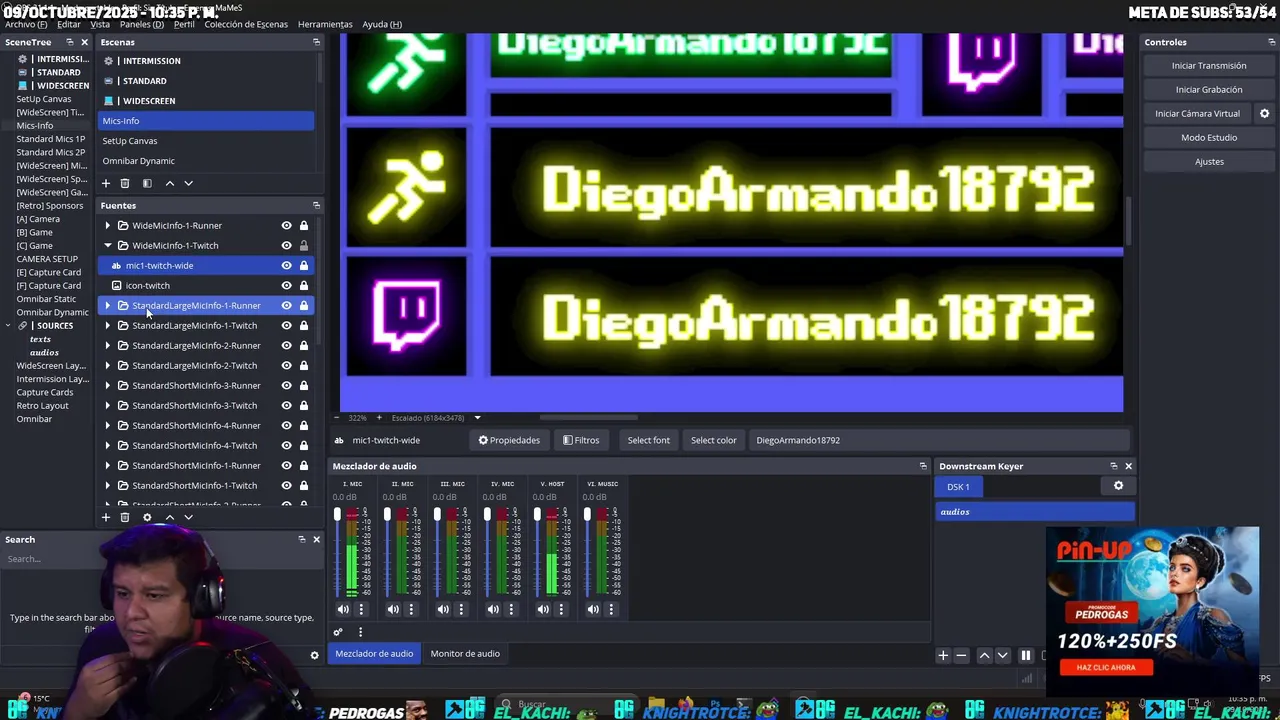Move selected scene down
Screen dimensions: 1280x720
pyautogui.click(x=188, y=183)
